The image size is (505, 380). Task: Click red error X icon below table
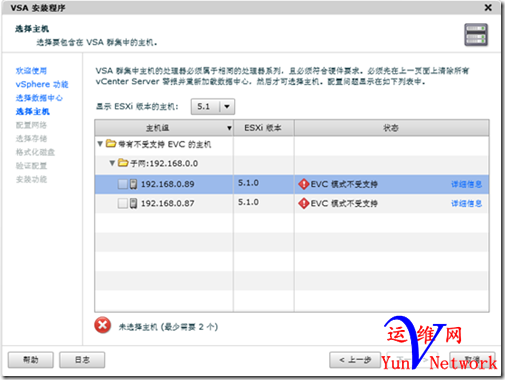[103, 325]
